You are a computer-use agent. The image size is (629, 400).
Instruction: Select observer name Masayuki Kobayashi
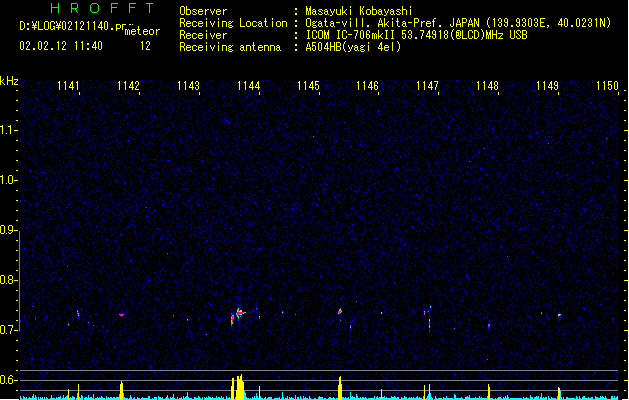point(359,11)
